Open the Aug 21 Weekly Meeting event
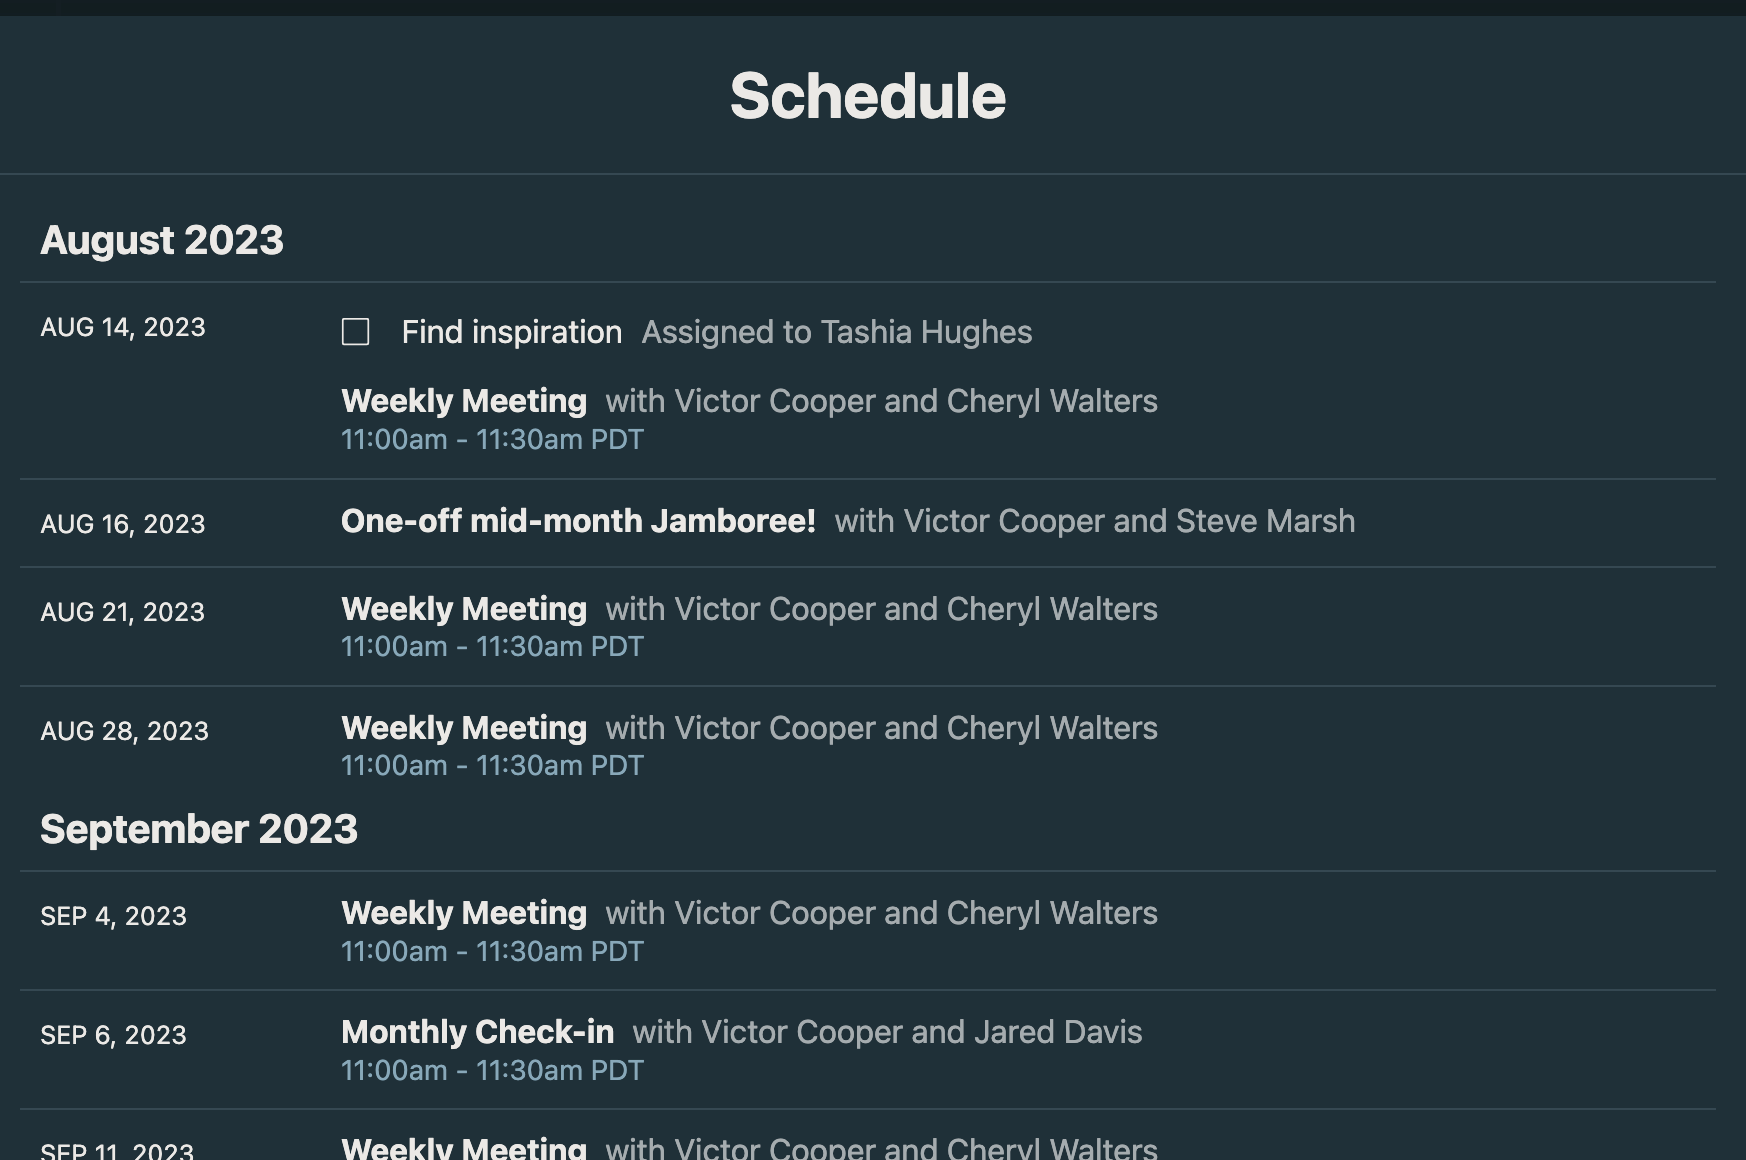 (x=464, y=609)
